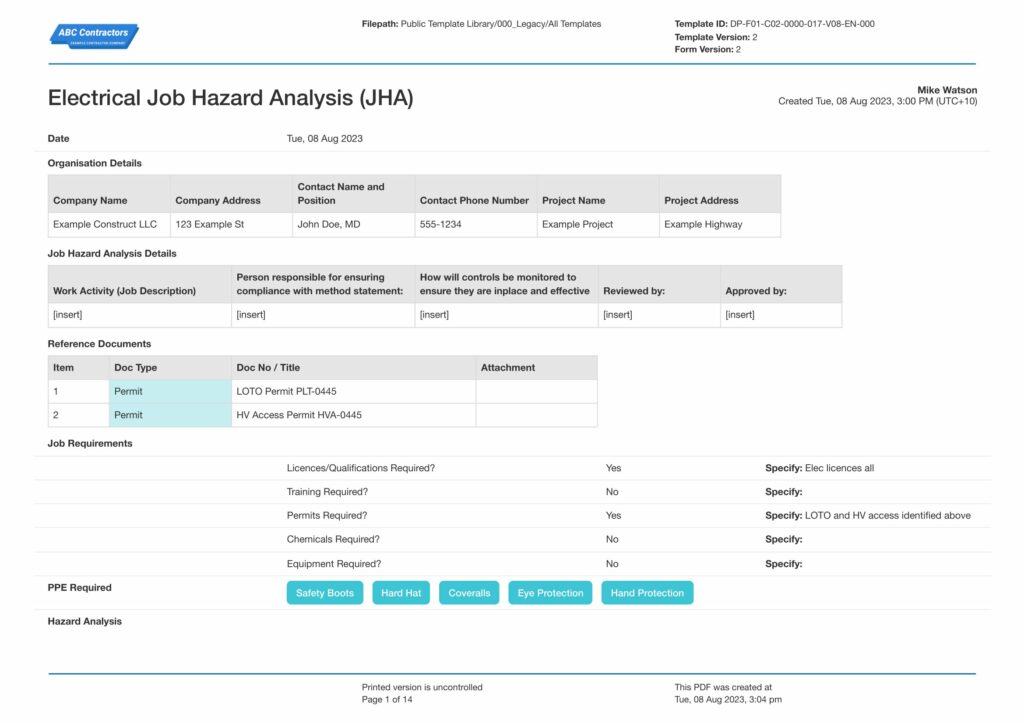Click the PPE Required label

tap(80, 588)
